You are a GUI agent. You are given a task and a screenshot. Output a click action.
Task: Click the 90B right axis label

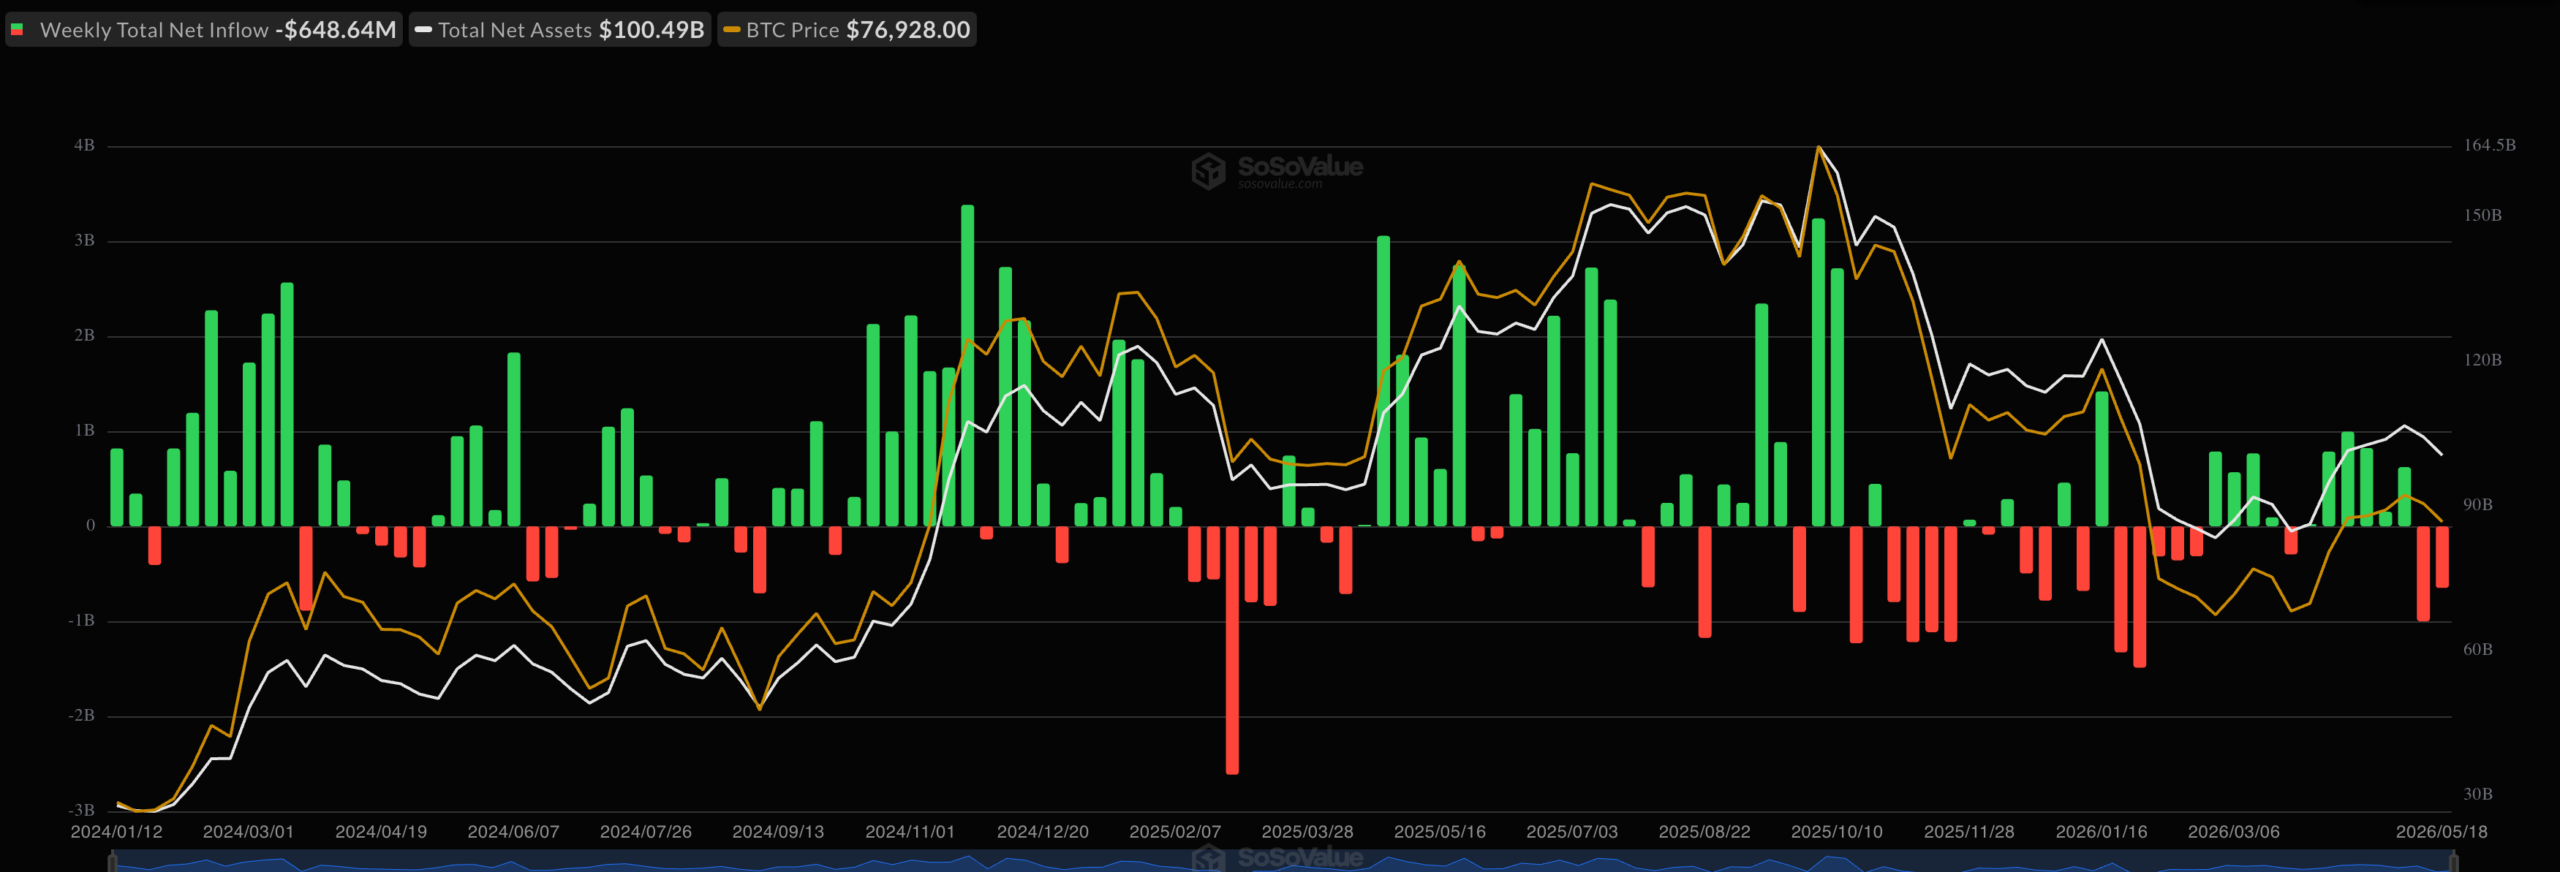coord(2478,505)
